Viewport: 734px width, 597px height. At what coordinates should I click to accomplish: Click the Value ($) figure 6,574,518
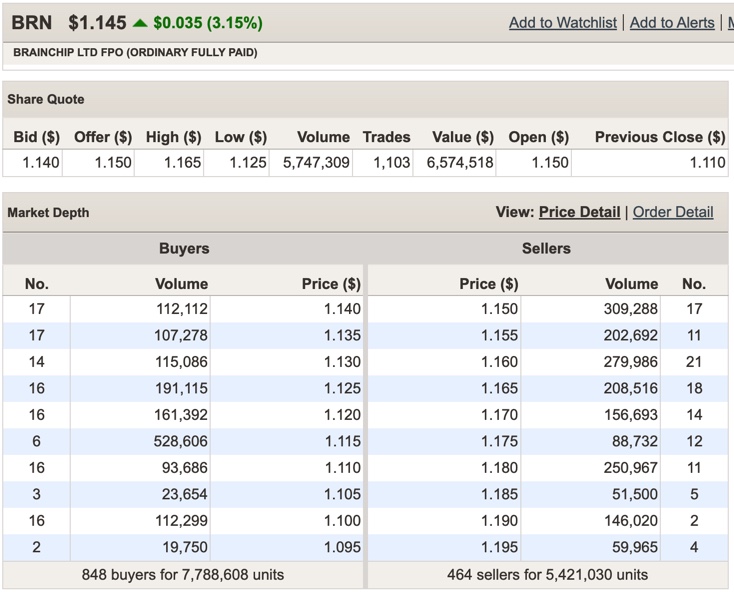point(460,162)
